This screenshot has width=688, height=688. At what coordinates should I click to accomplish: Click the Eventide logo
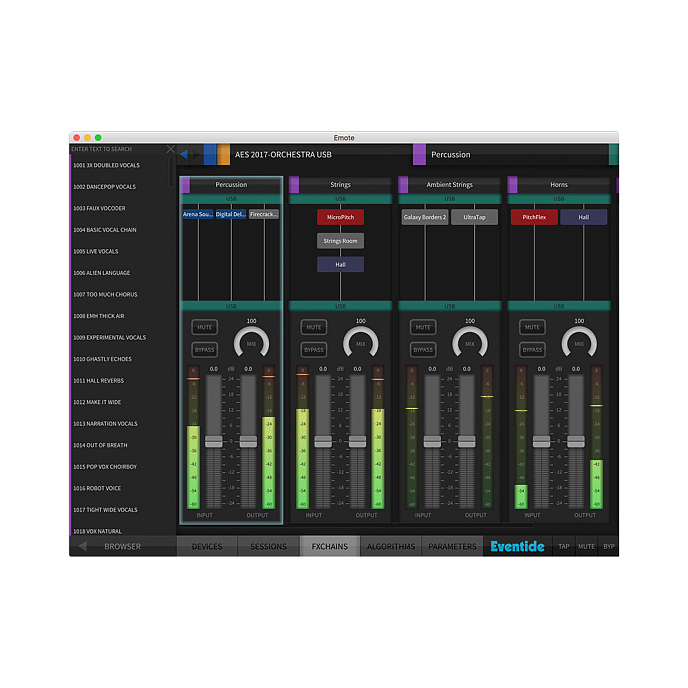pyautogui.click(x=517, y=546)
